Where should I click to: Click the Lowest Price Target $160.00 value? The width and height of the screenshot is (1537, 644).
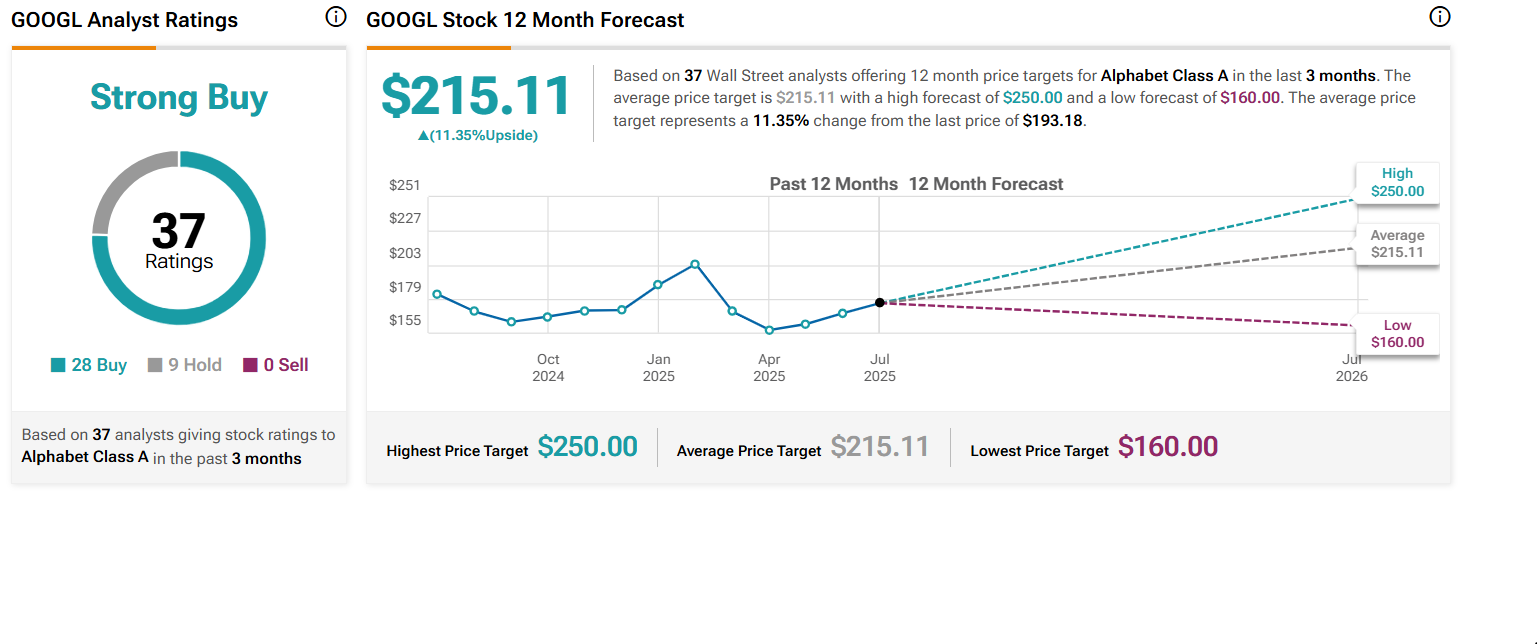tap(1167, 448)
